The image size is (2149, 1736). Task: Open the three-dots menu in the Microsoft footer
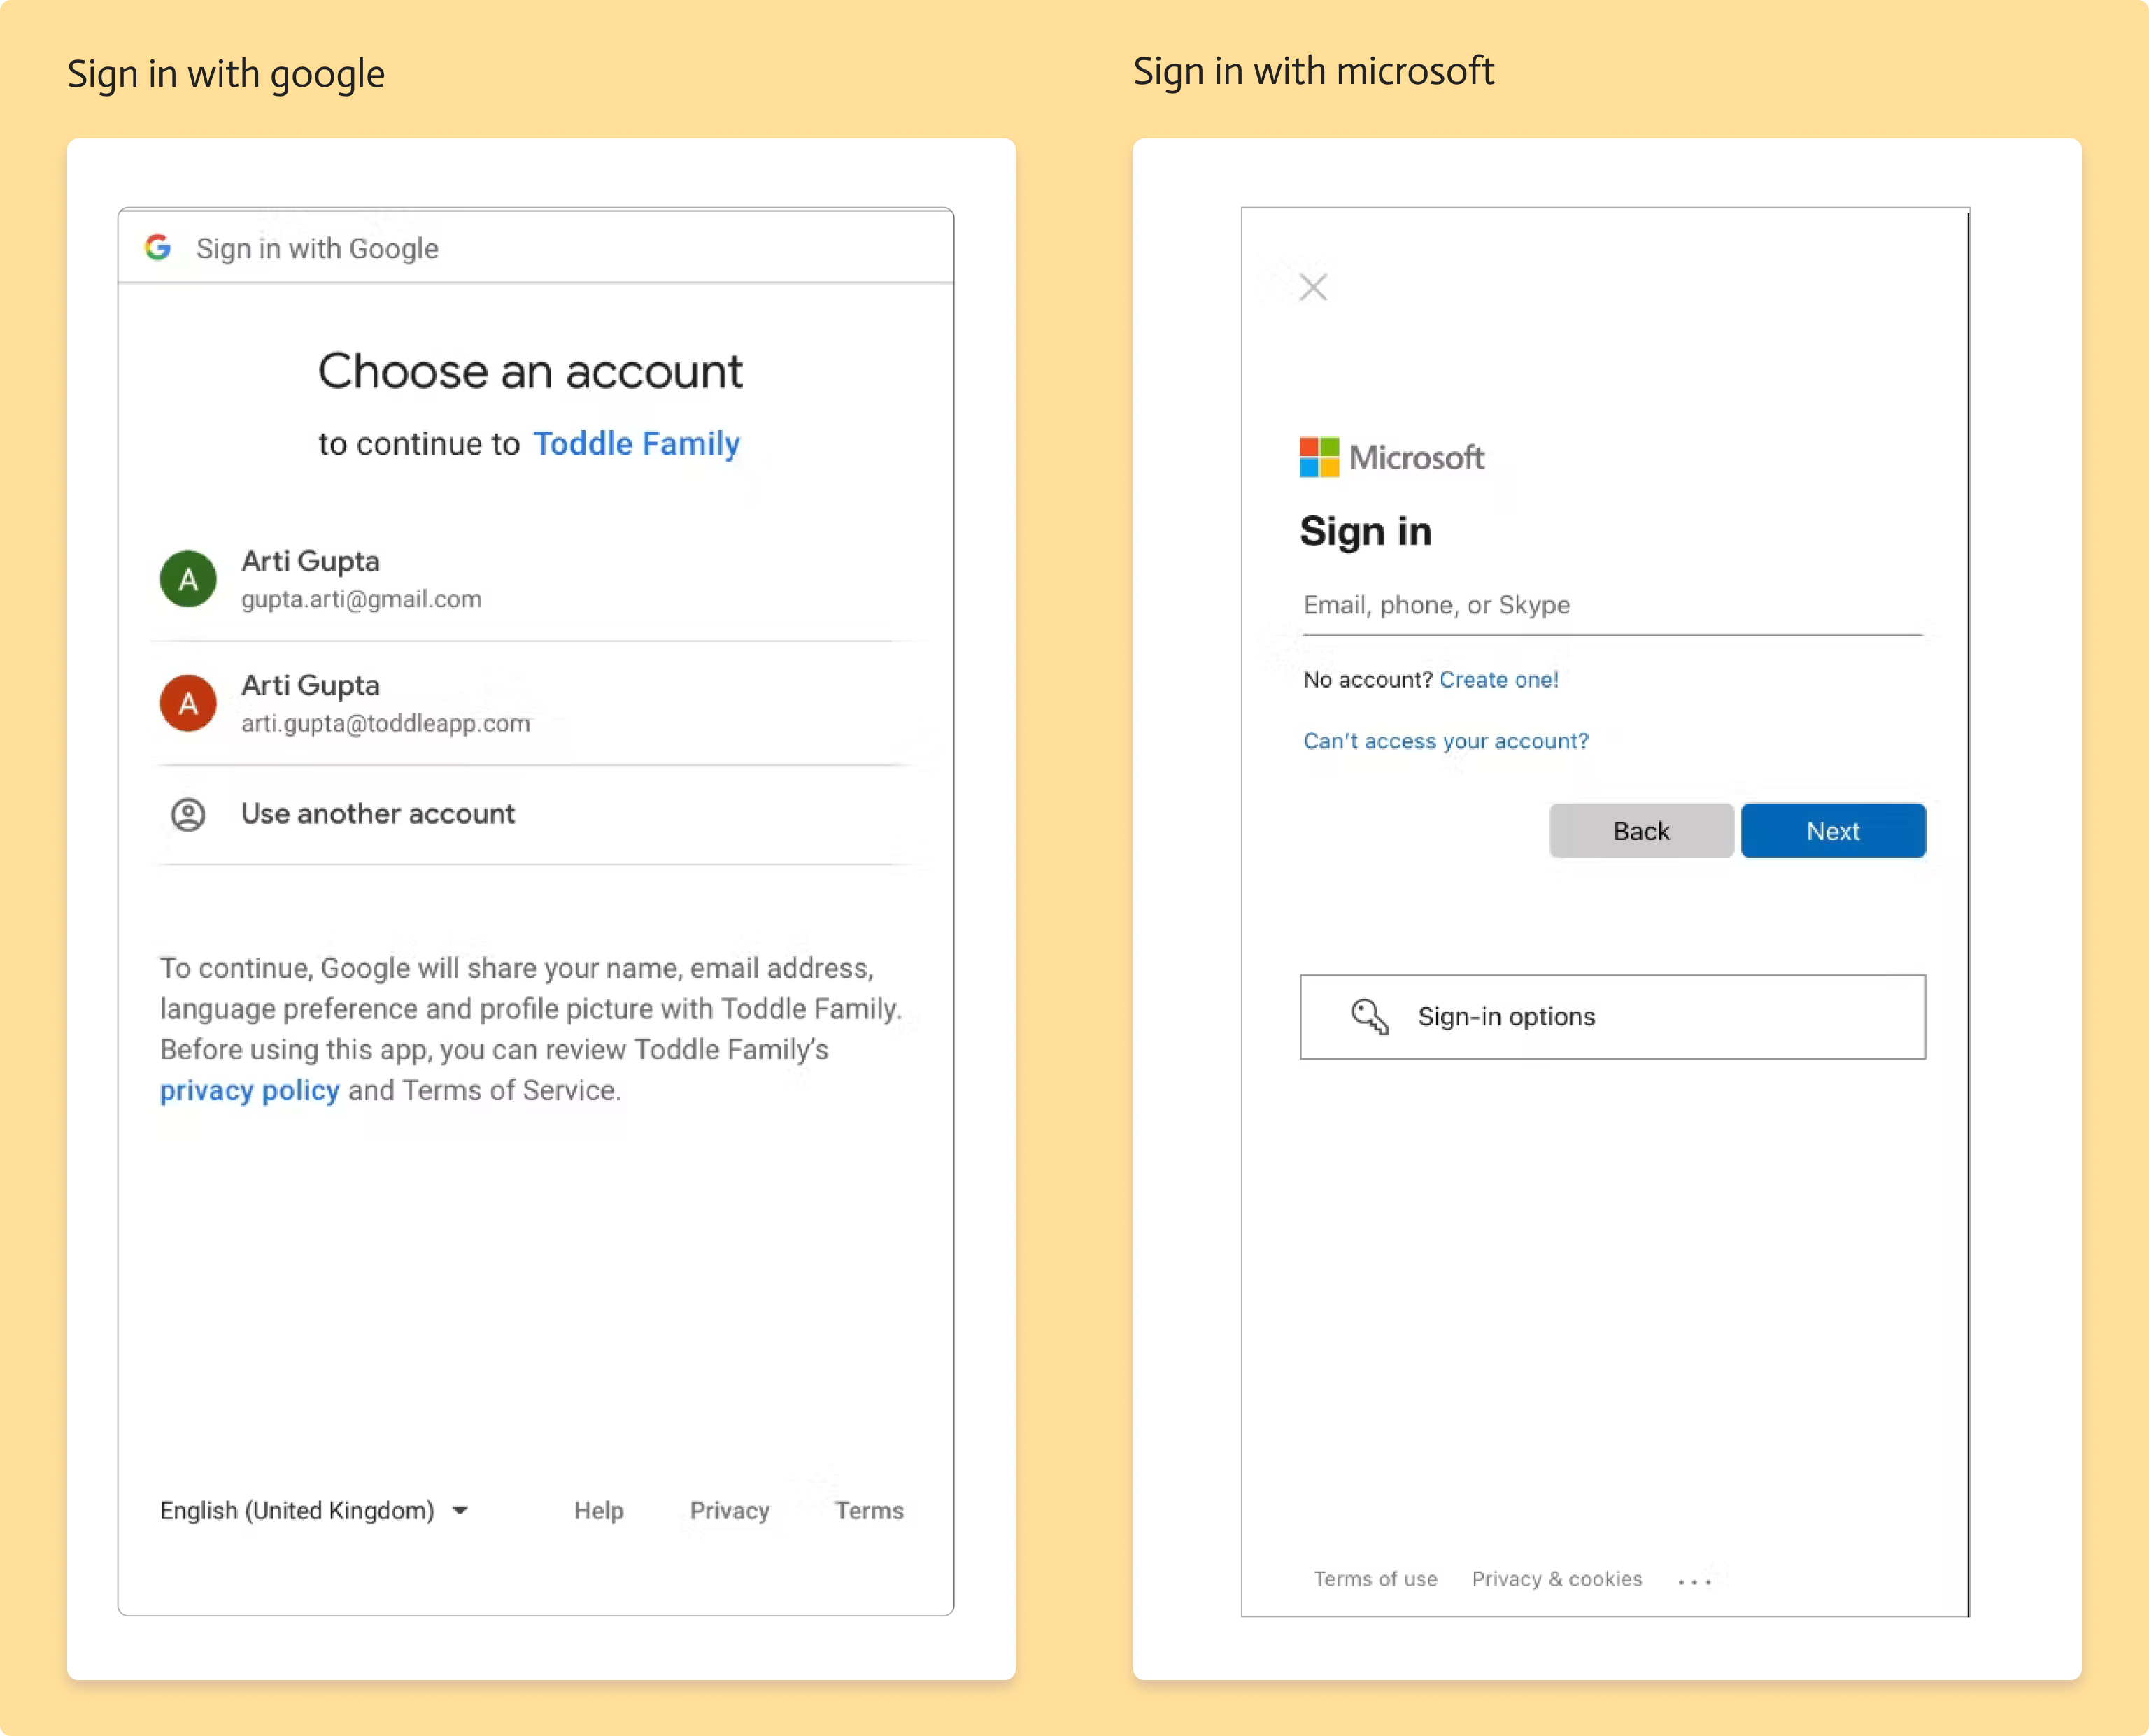pyautogui.click(x=1694, y=1581)
